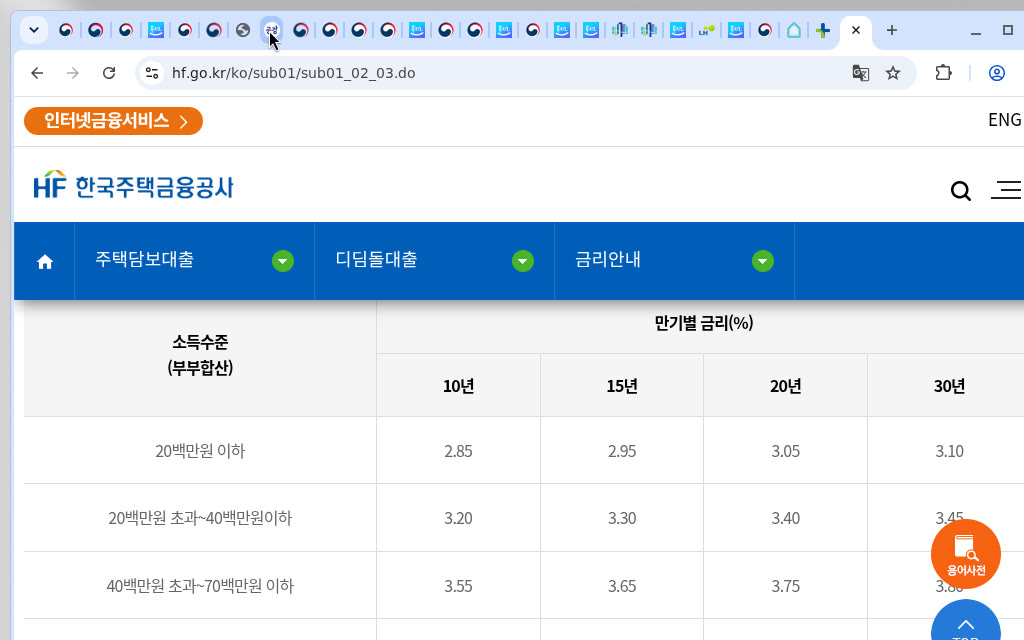Select the 20백만원 이하 row label
This screenshot has width=1024, height=640.
(200, 451)
